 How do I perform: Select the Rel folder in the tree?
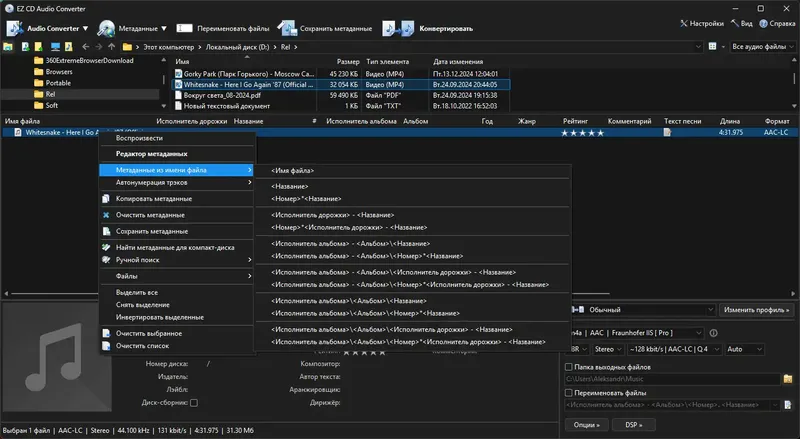[x=52, y=94]
